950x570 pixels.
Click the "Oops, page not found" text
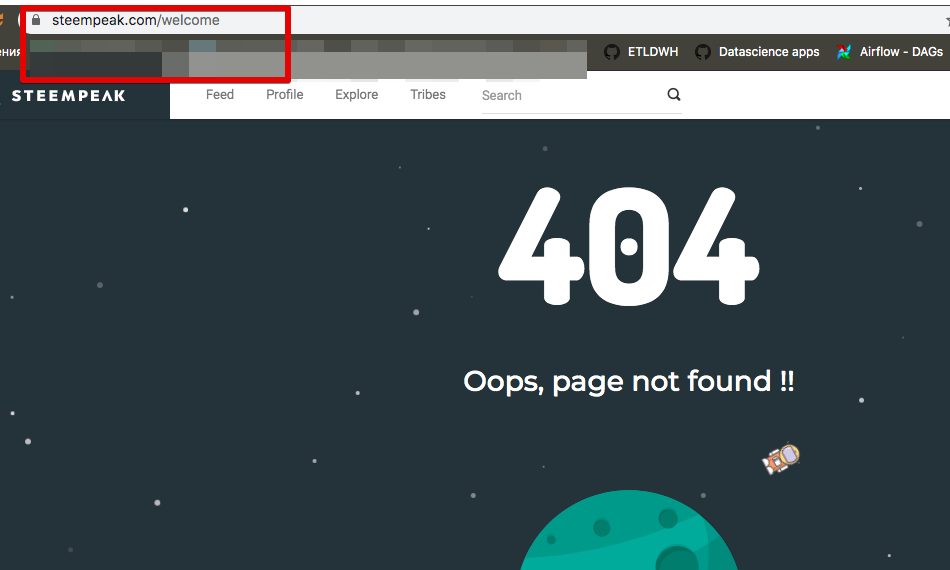coord(628,381)
